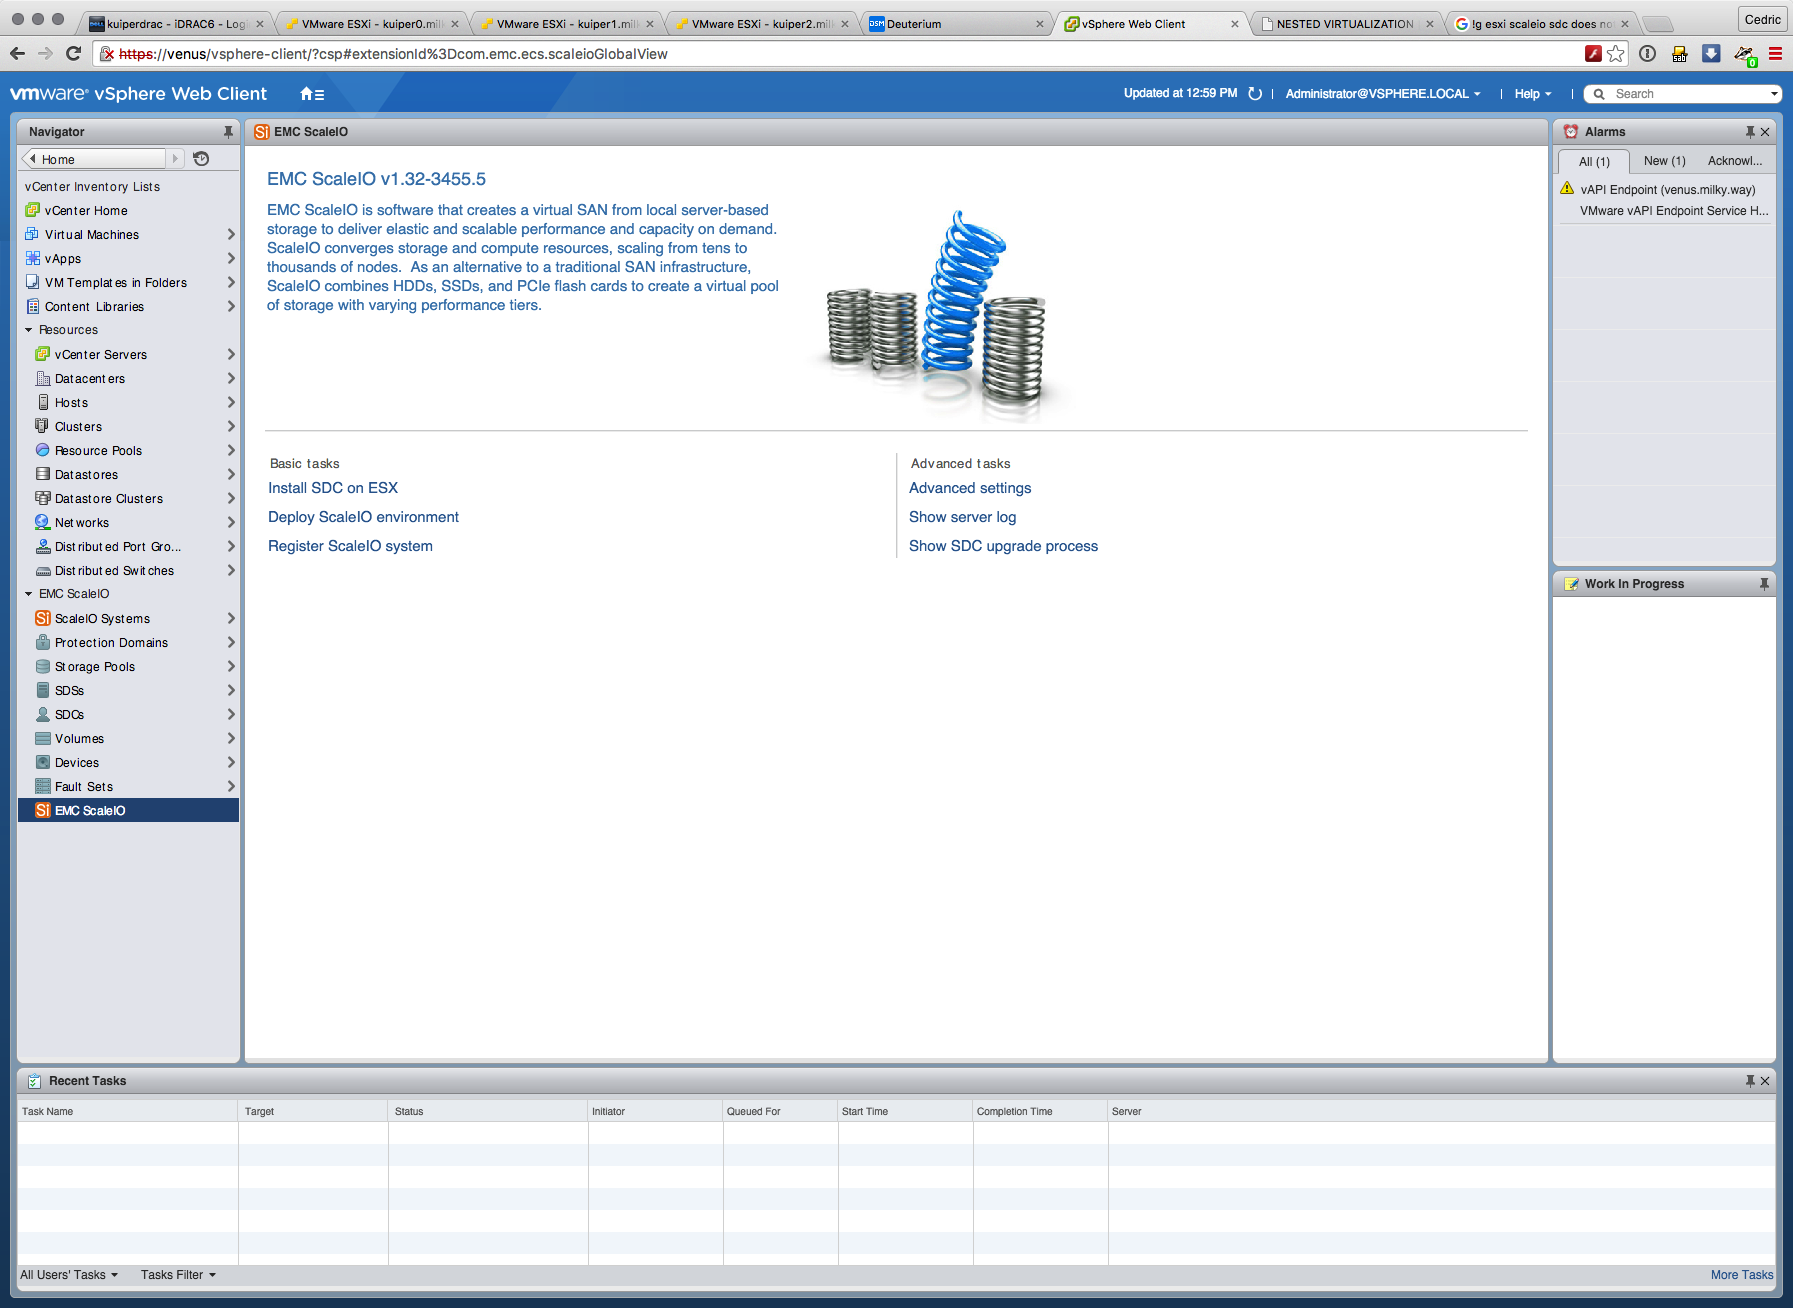Open Show server log link
Viewport: 1793px width, 1308px height.
point(962,517)
